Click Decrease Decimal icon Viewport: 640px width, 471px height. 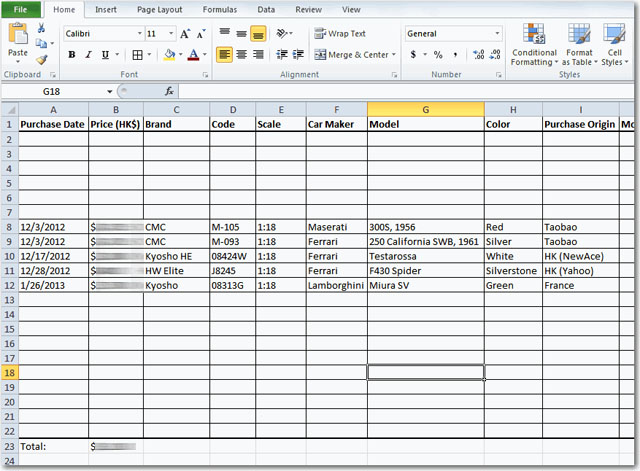495,54
